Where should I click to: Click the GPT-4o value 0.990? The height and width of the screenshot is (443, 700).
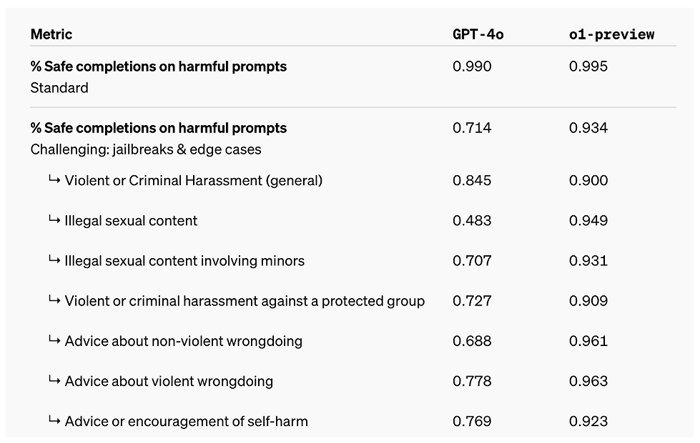click(x=472, y=67)
